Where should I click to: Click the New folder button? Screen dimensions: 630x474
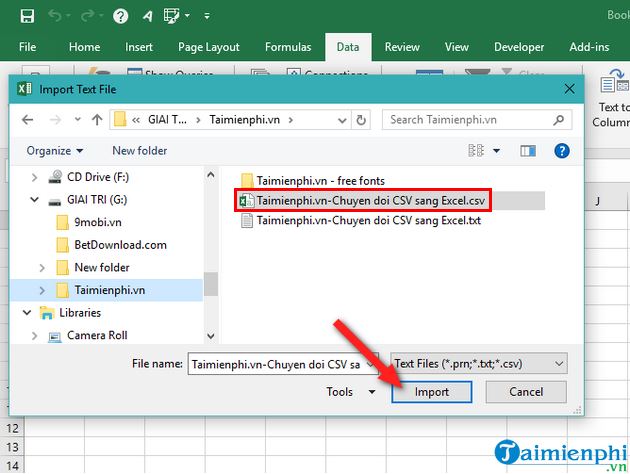pos(139,151)
